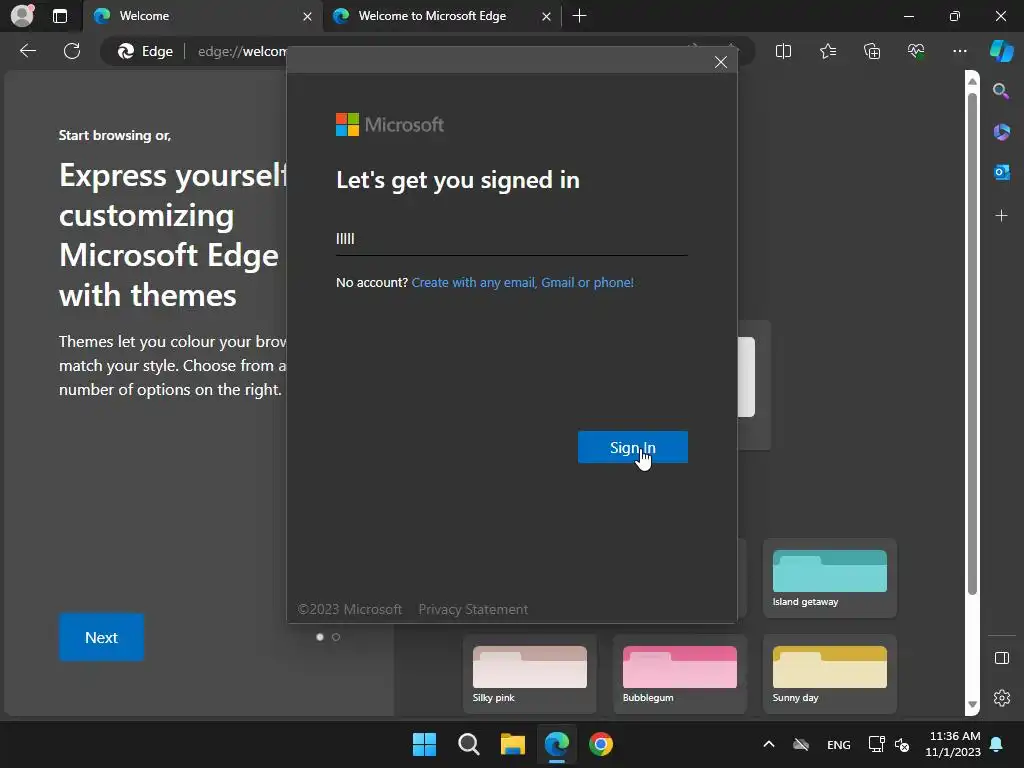1024x768 pixels.
Task: Click the Next button
Action: click(101, 637)
